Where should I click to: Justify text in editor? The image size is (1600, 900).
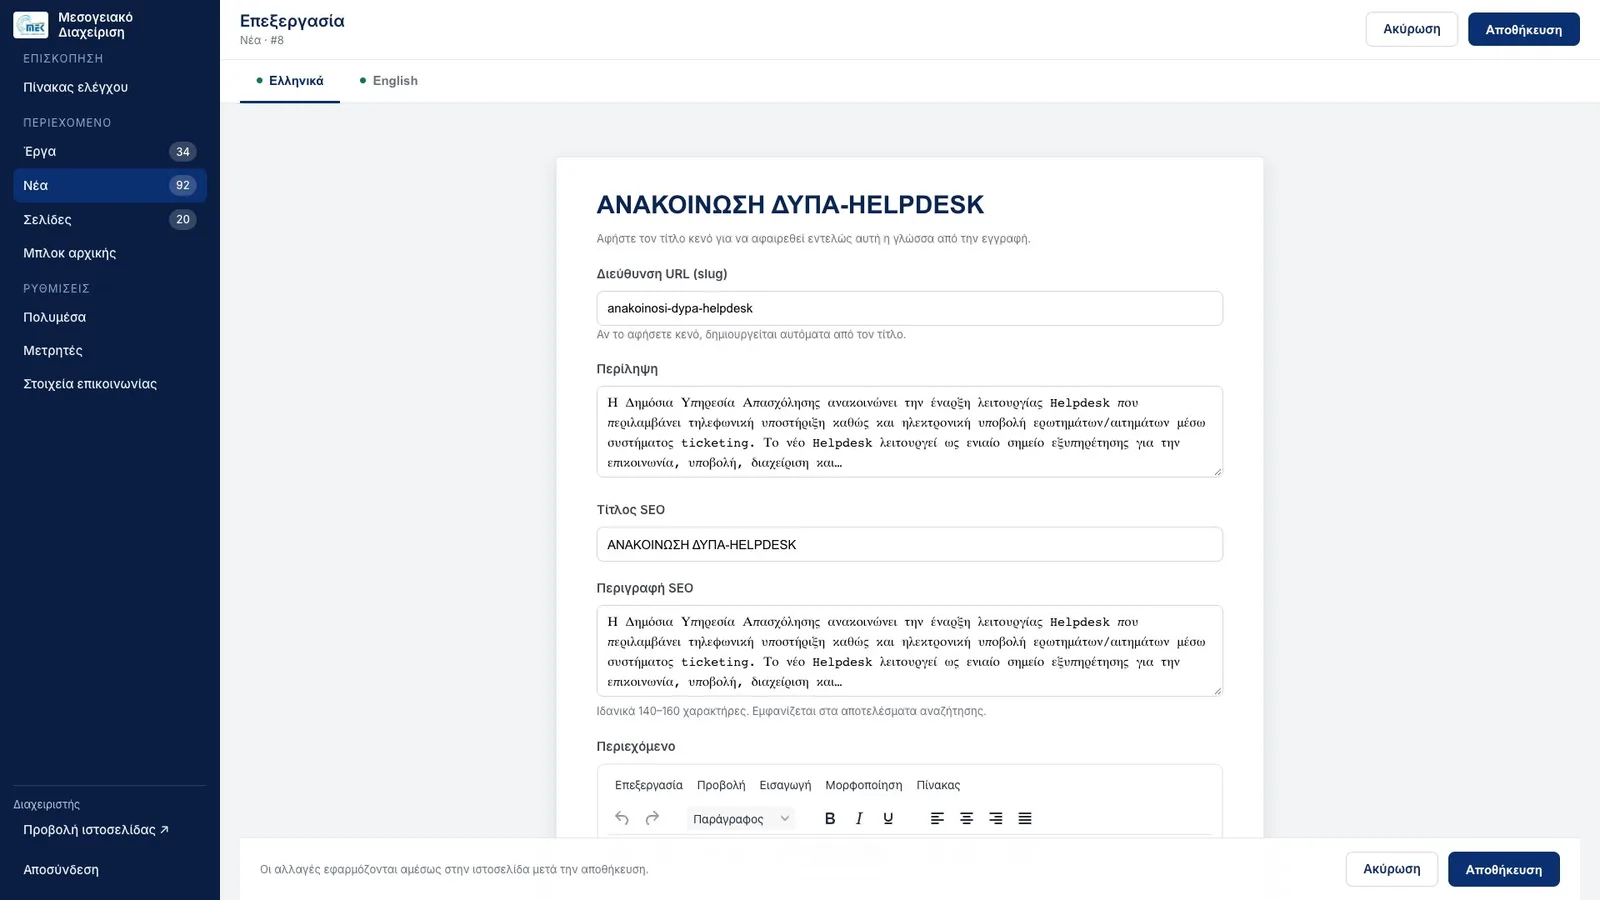[1025, 818]
